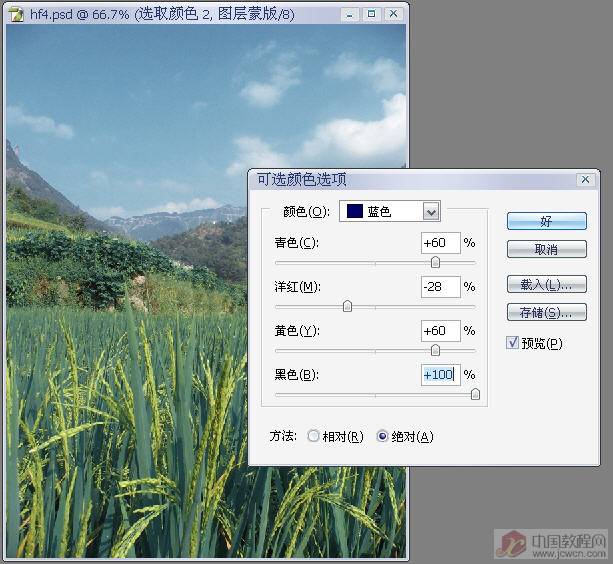Select the 相对 method radio button
This screenshot has height=564, width=613.
tap(314, 436)
